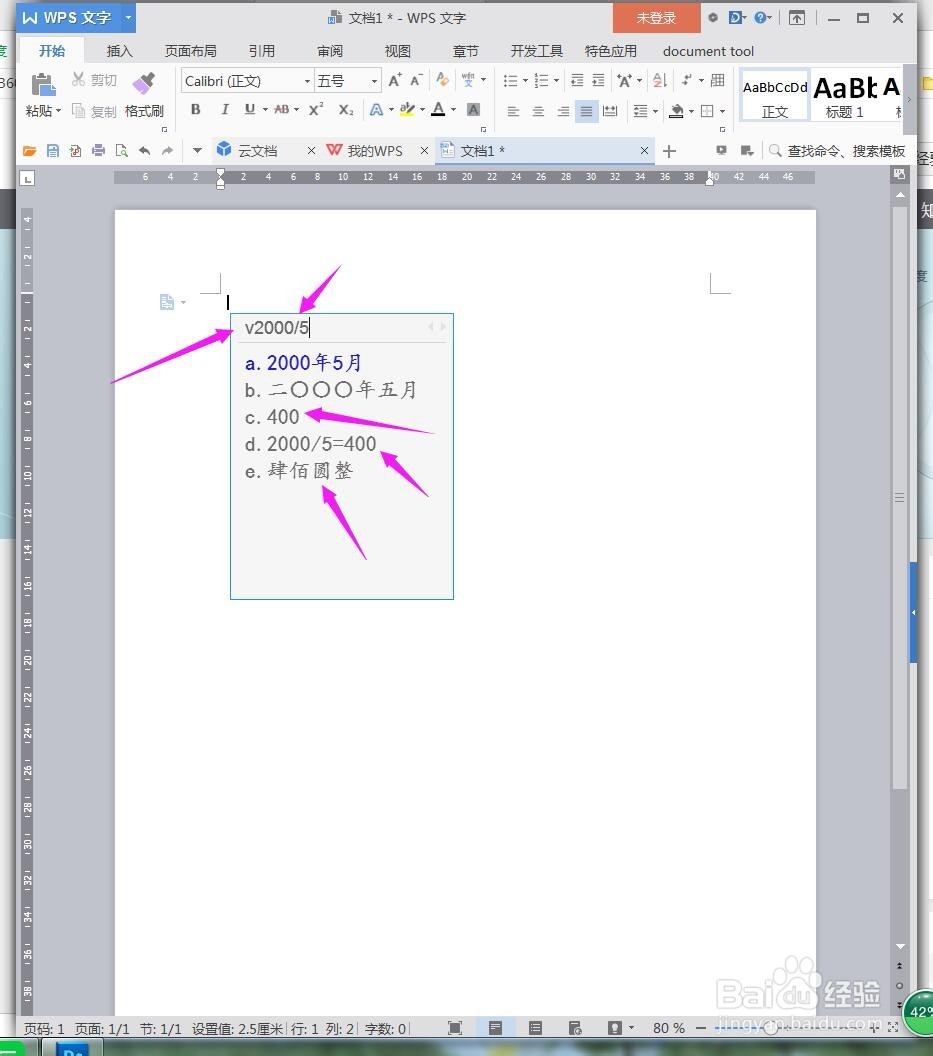Switch to the 云文档 document tab
The height and width of the screenshot is (1056, 933).
pyautogui.click(x=257, y=151)
